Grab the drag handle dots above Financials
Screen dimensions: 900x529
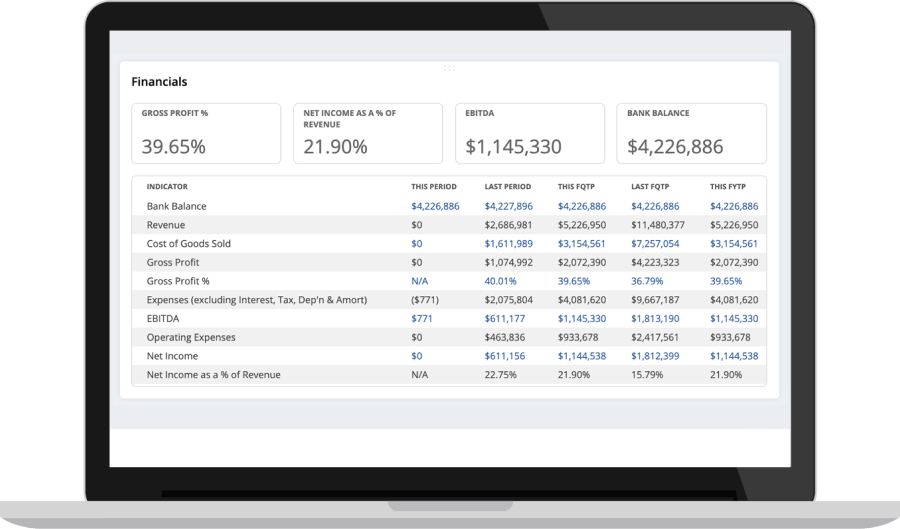[x=449, y=68]
